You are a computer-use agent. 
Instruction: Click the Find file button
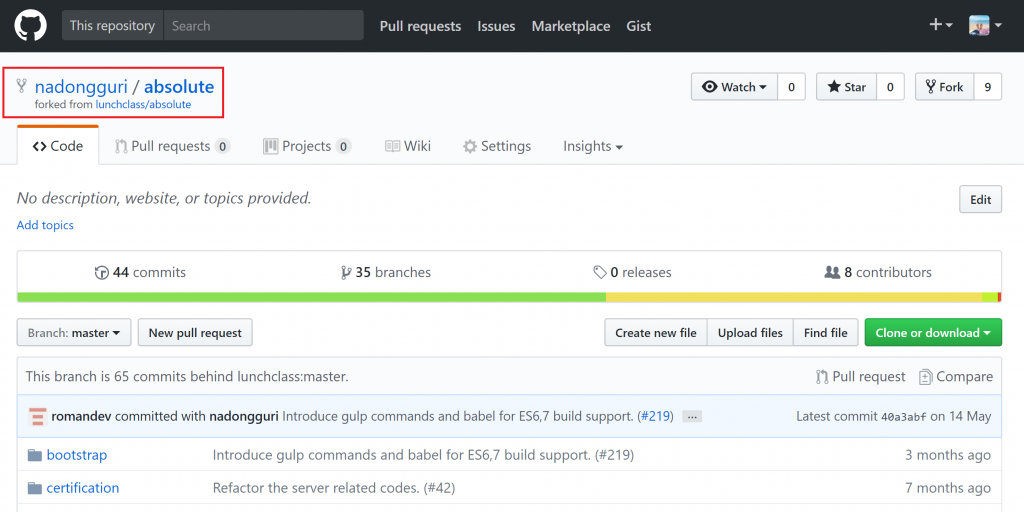pos(825,332)
